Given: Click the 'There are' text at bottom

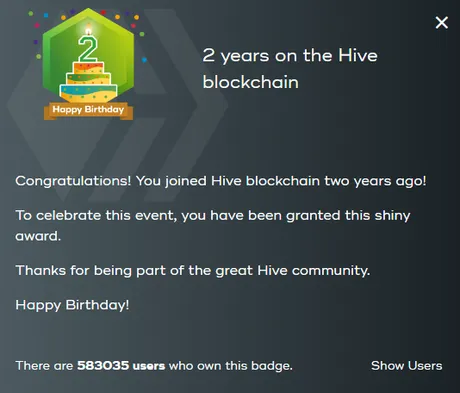Looking at the screenshot, I should point(44,366).
